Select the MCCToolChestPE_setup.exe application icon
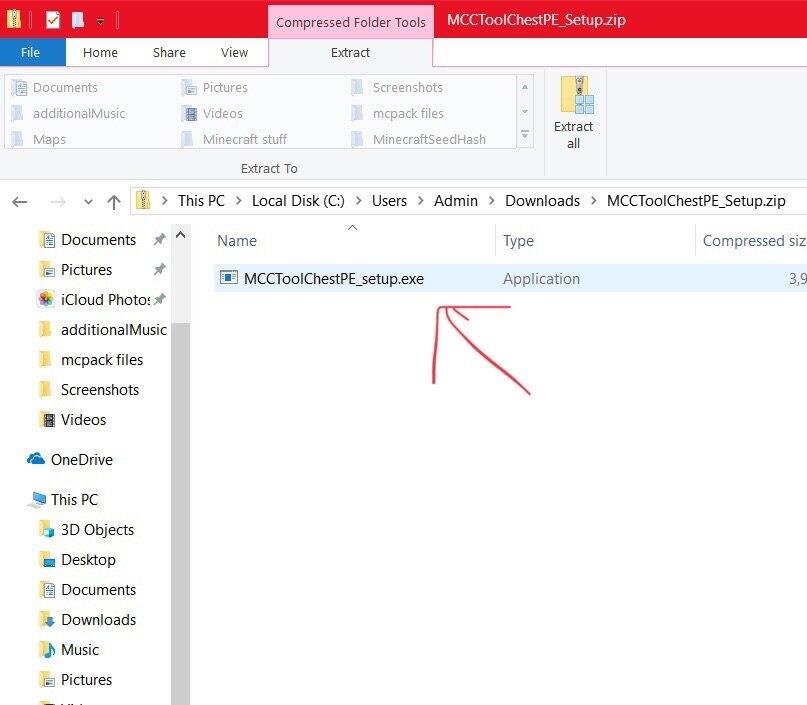Viewport: 807px width, 705px height. [229, 277]
